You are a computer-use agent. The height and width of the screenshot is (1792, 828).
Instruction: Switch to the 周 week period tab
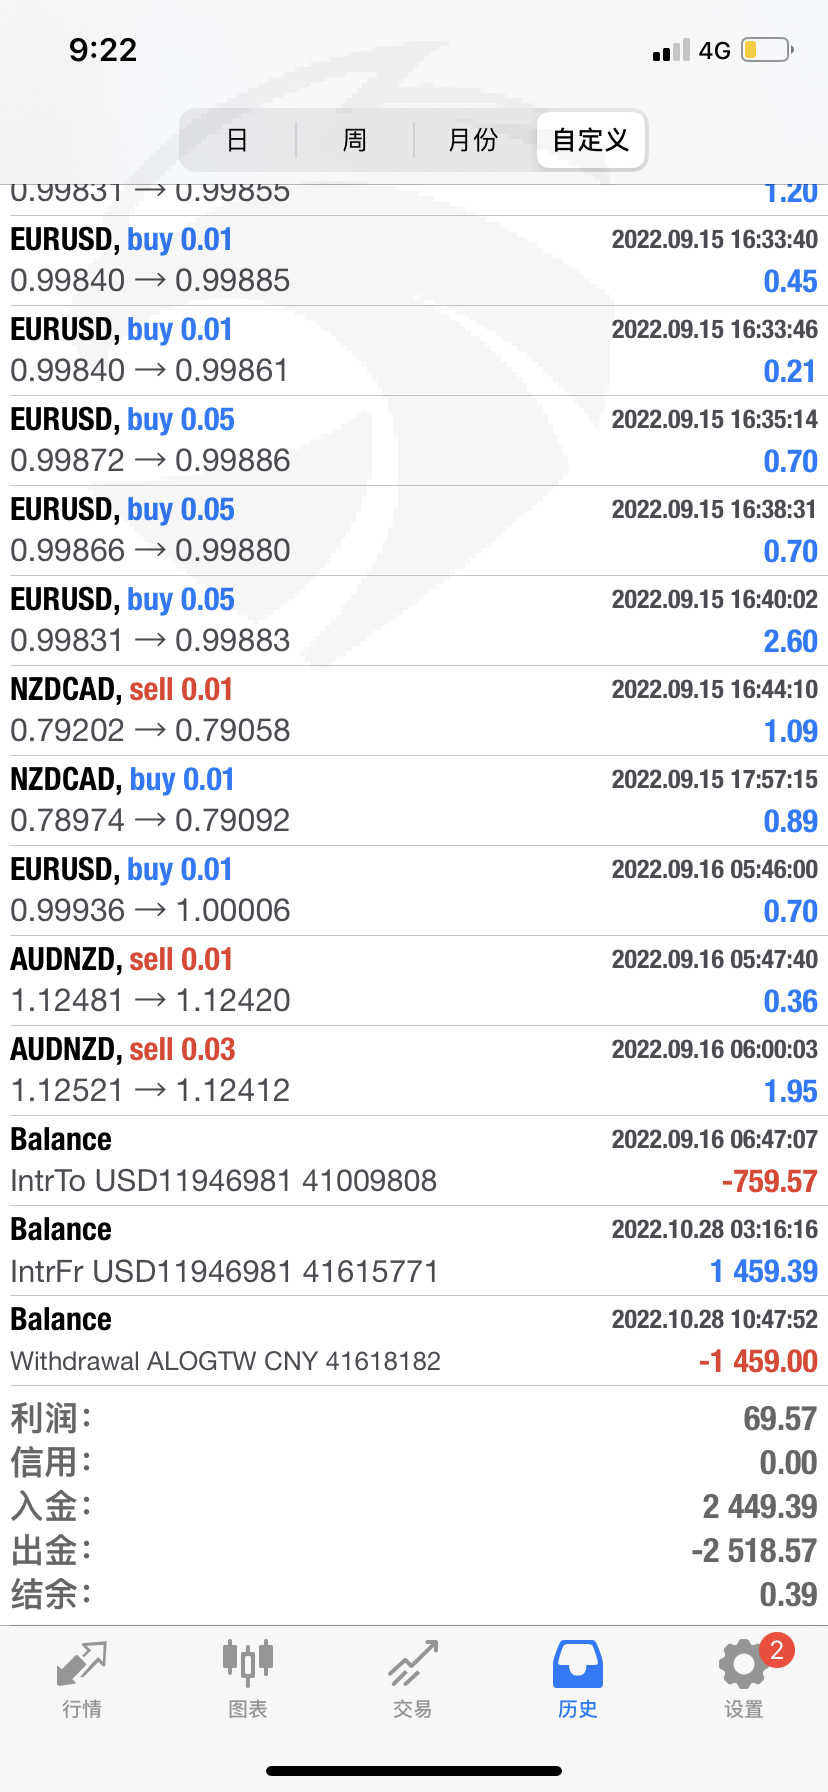(x=354, y=140)
